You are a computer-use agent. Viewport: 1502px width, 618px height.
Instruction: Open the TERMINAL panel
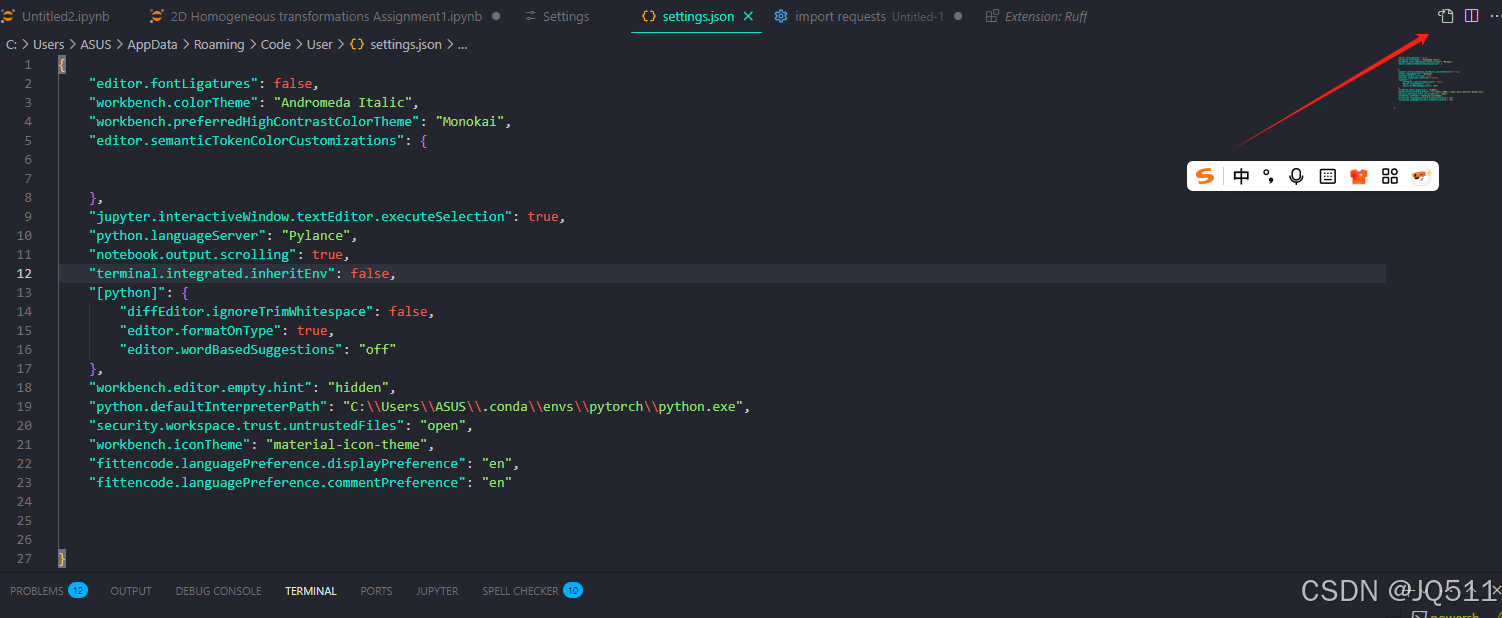coord(310,591)
